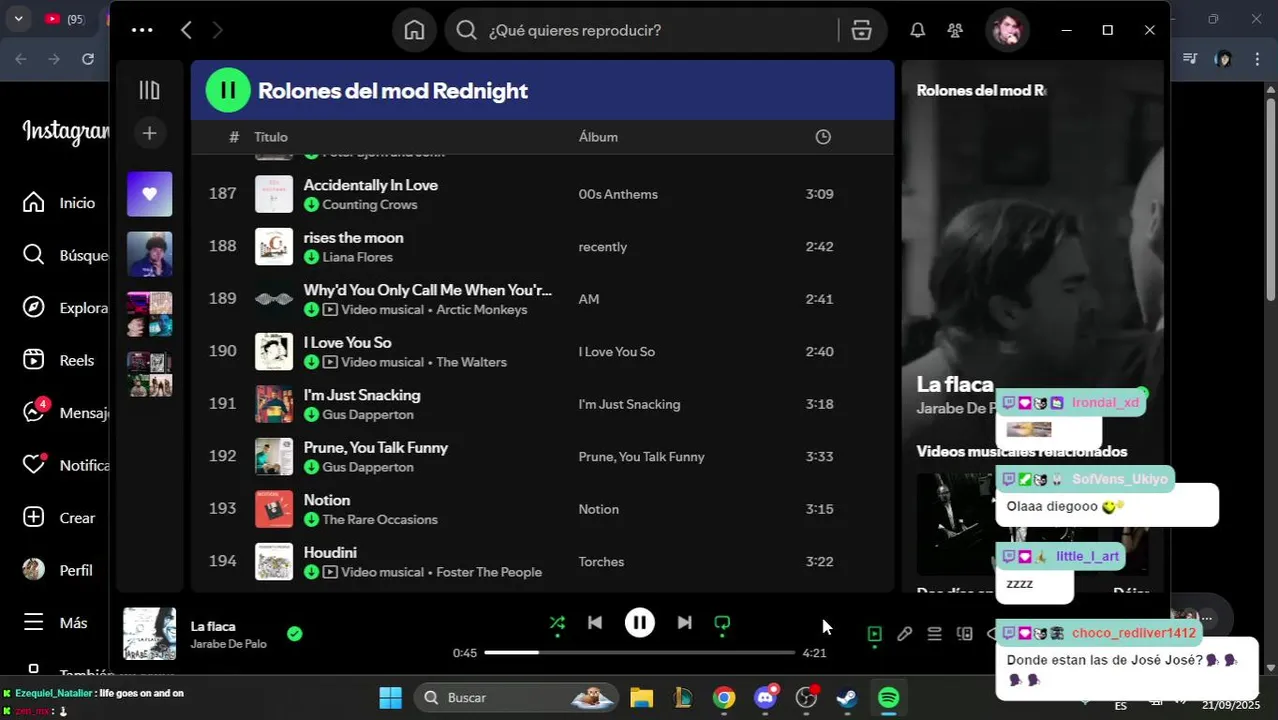Screen dimensions: 1278x720
Task: Toggle the Now Playing view icon
Action: click(875, 633)
